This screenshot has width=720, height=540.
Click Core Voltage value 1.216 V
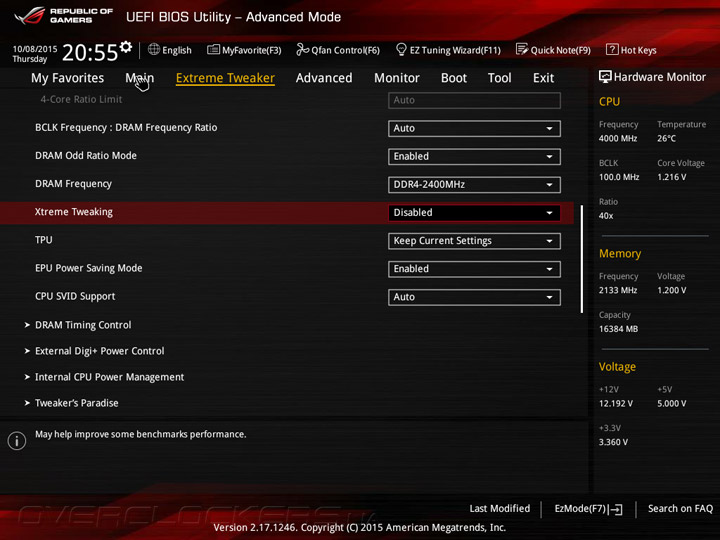(x=671, y=177)
